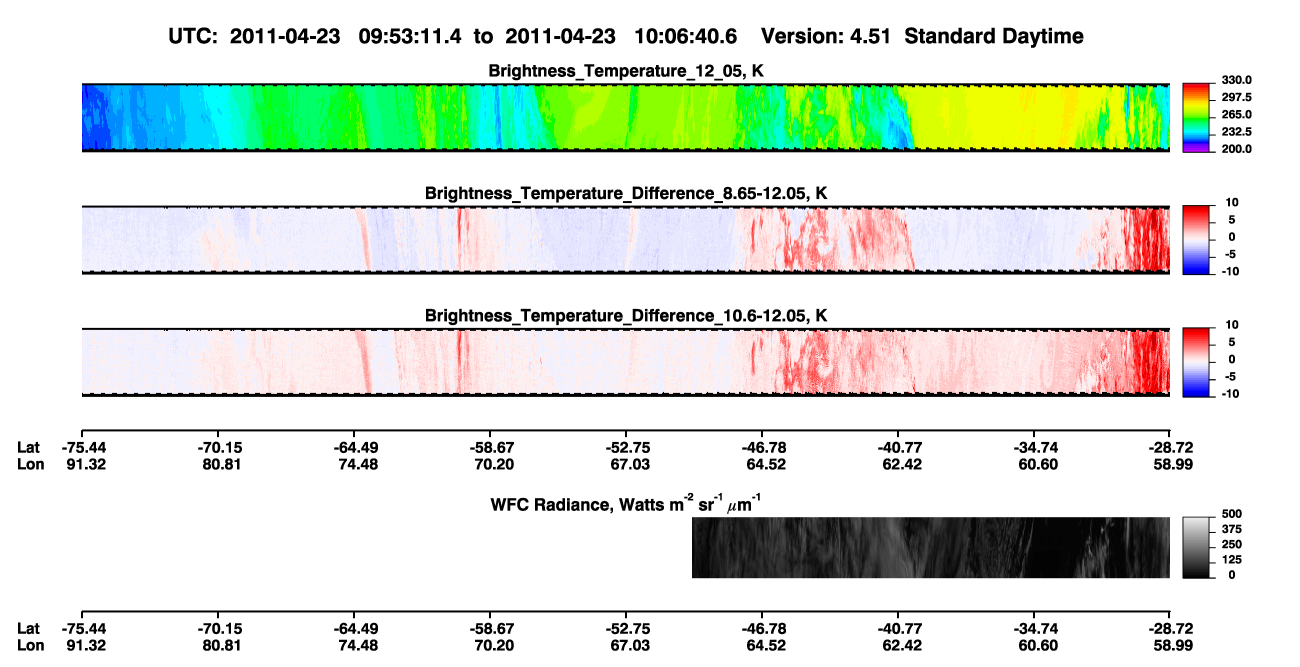Click upper axis longitude value 60.60
The image size is (1300, 667).
click(1038, 464)
